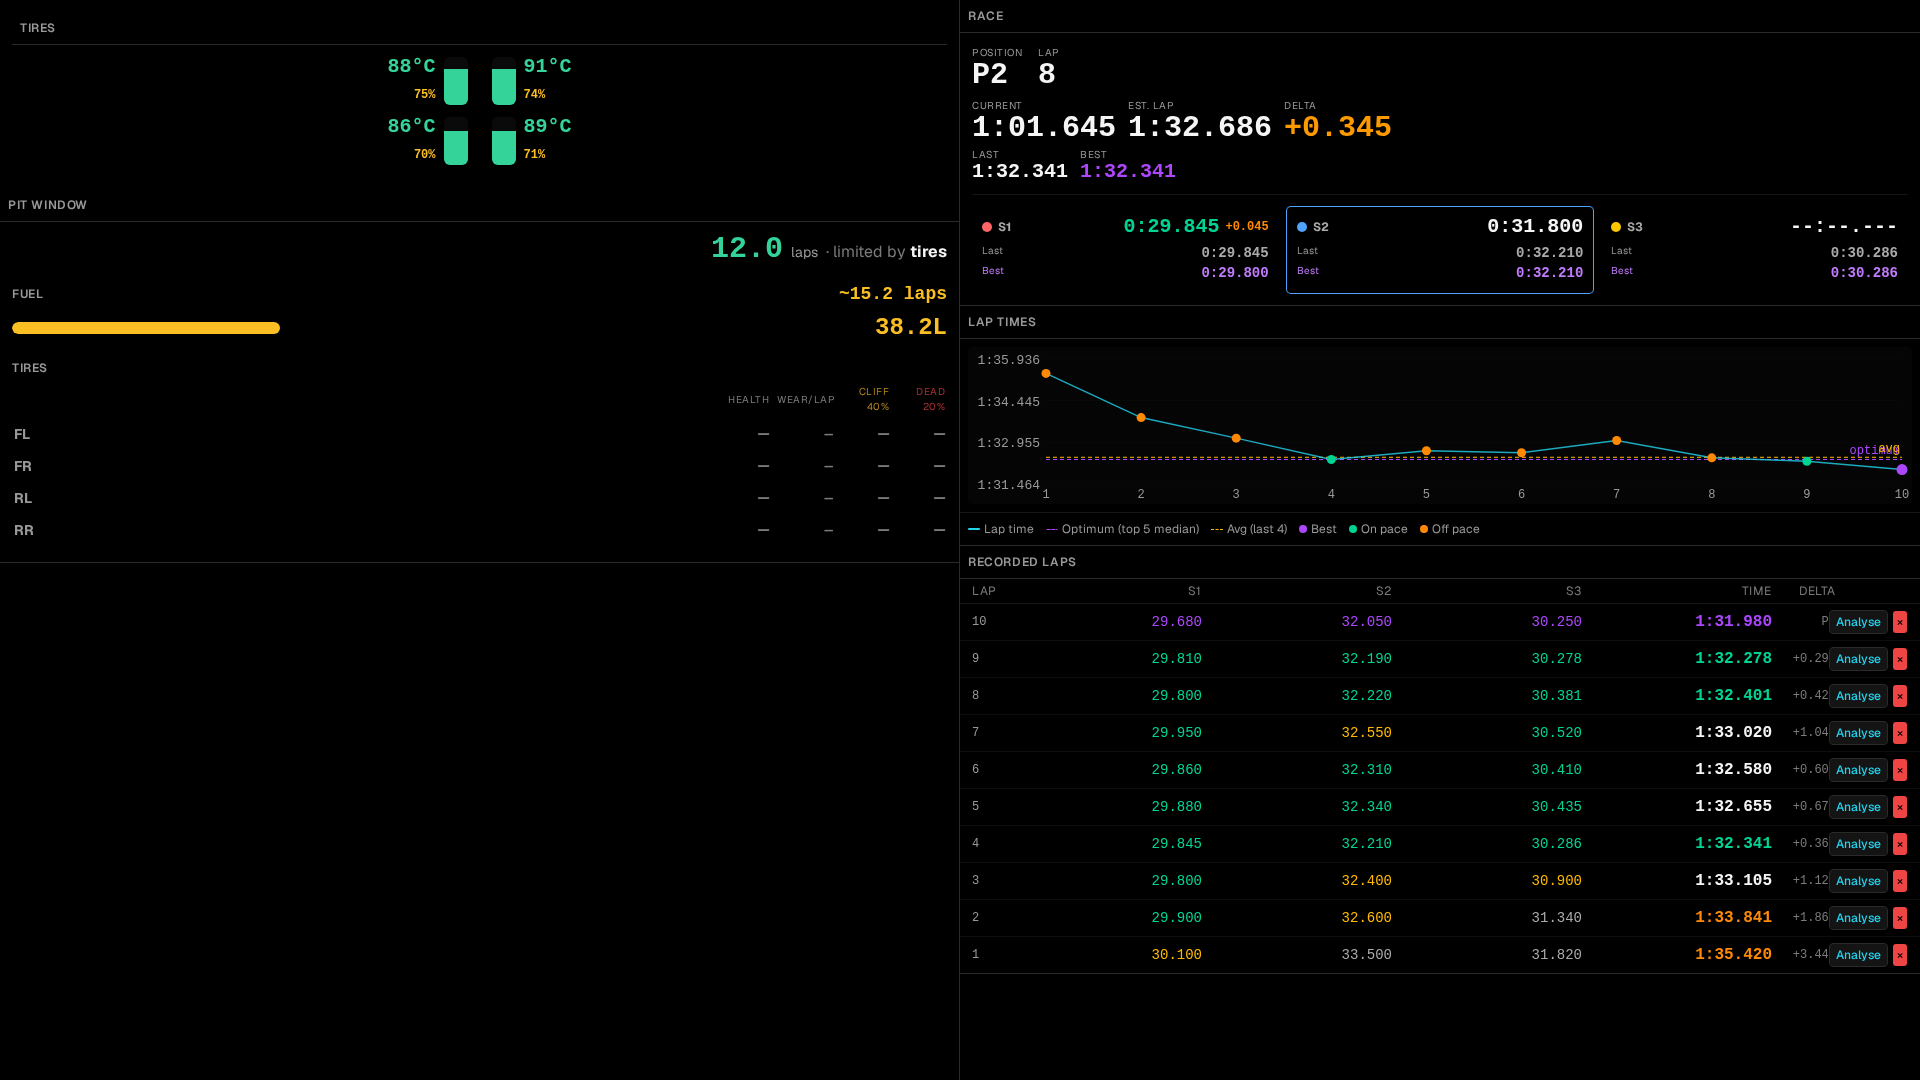
Task: Click the orange delta value +0.345
Action: pyautogui.click(x=1338, y=127)
